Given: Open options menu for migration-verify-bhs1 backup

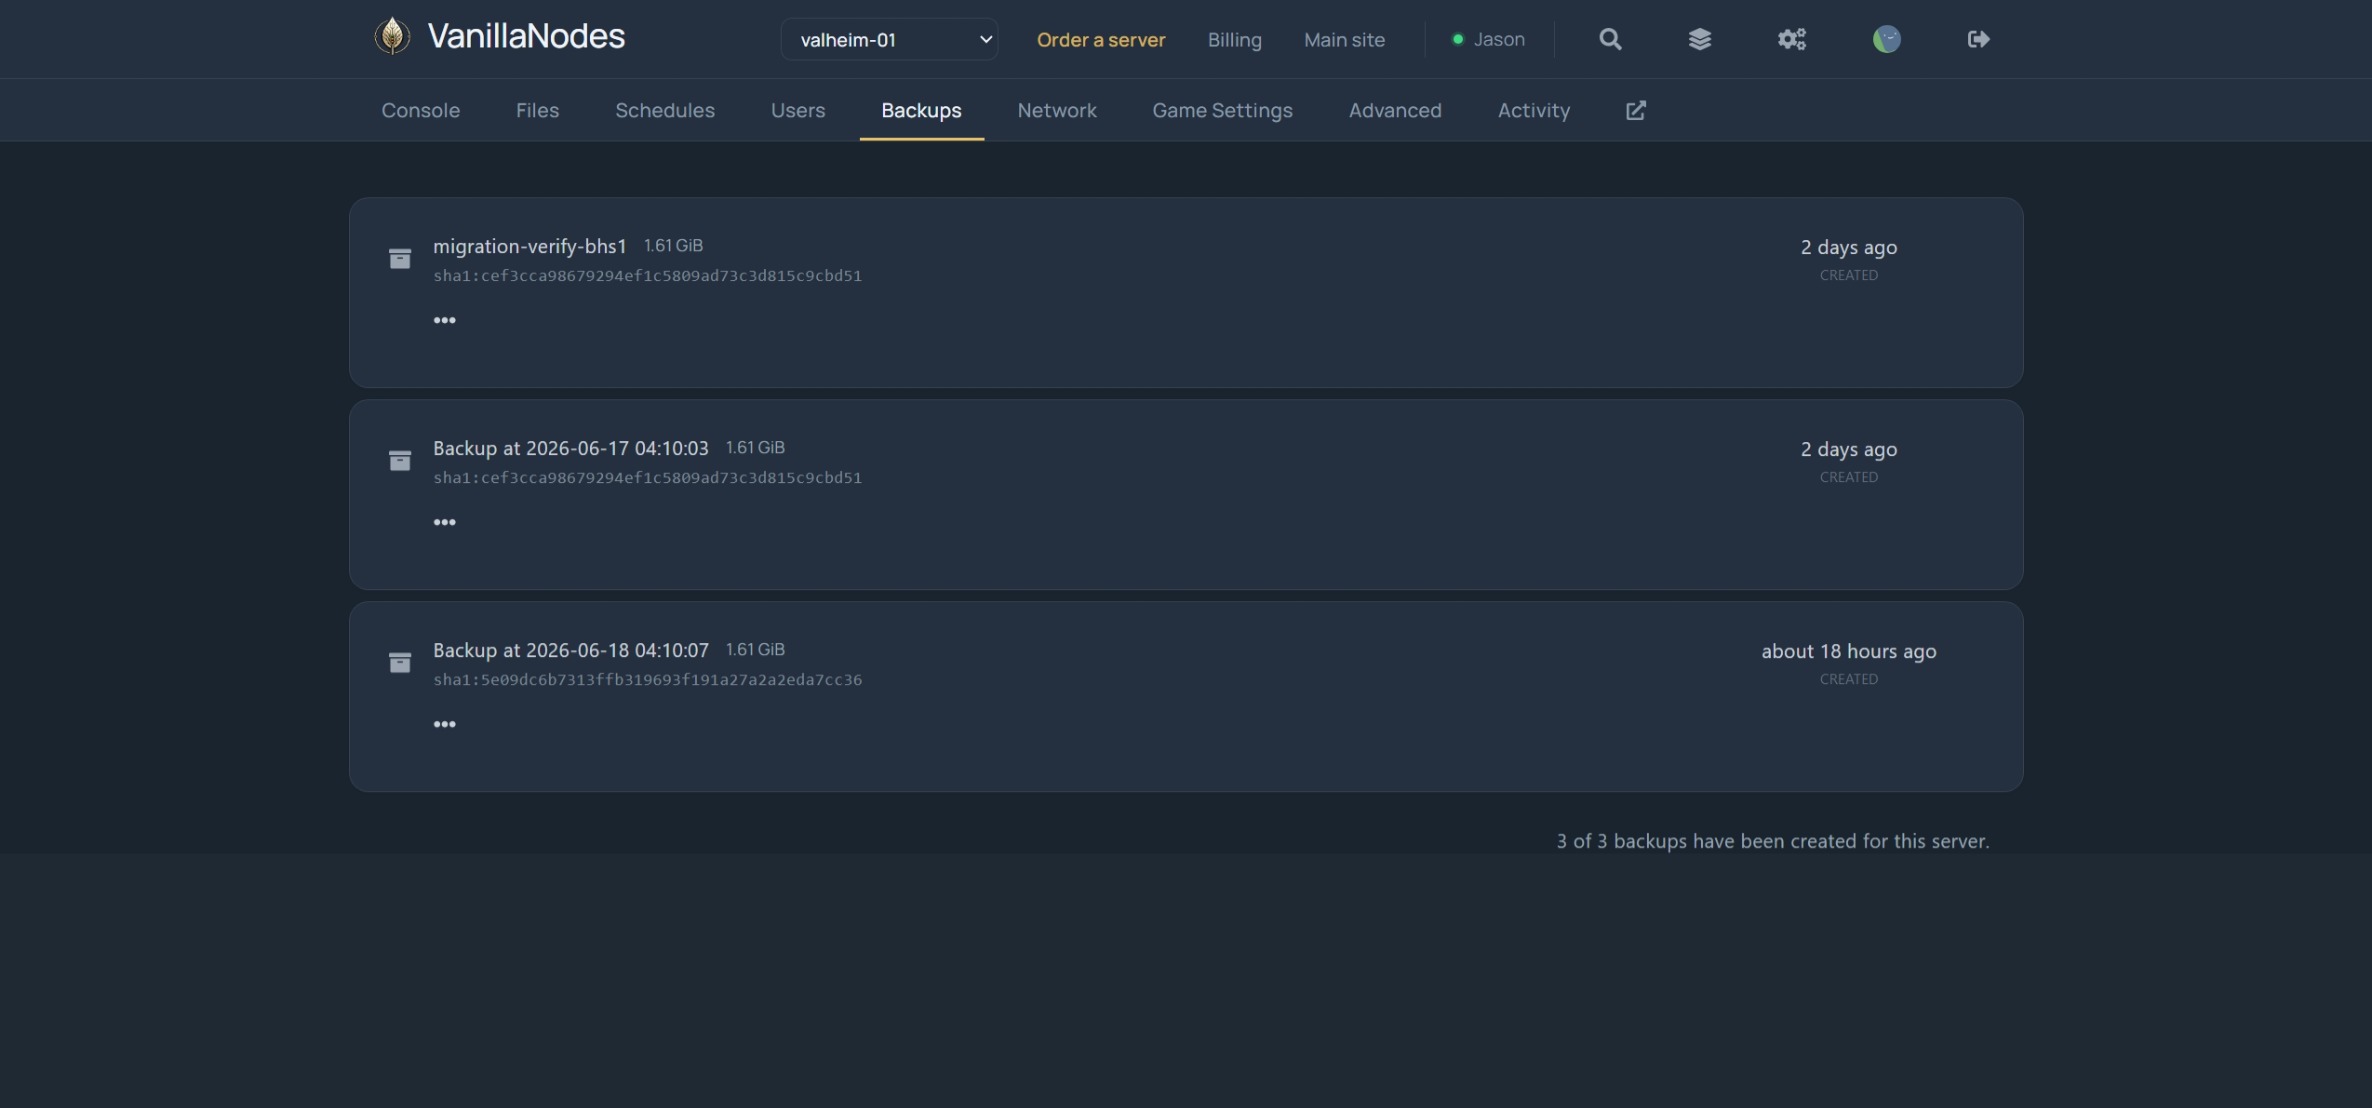Looking at the screenshot, I should click(445, 320).
